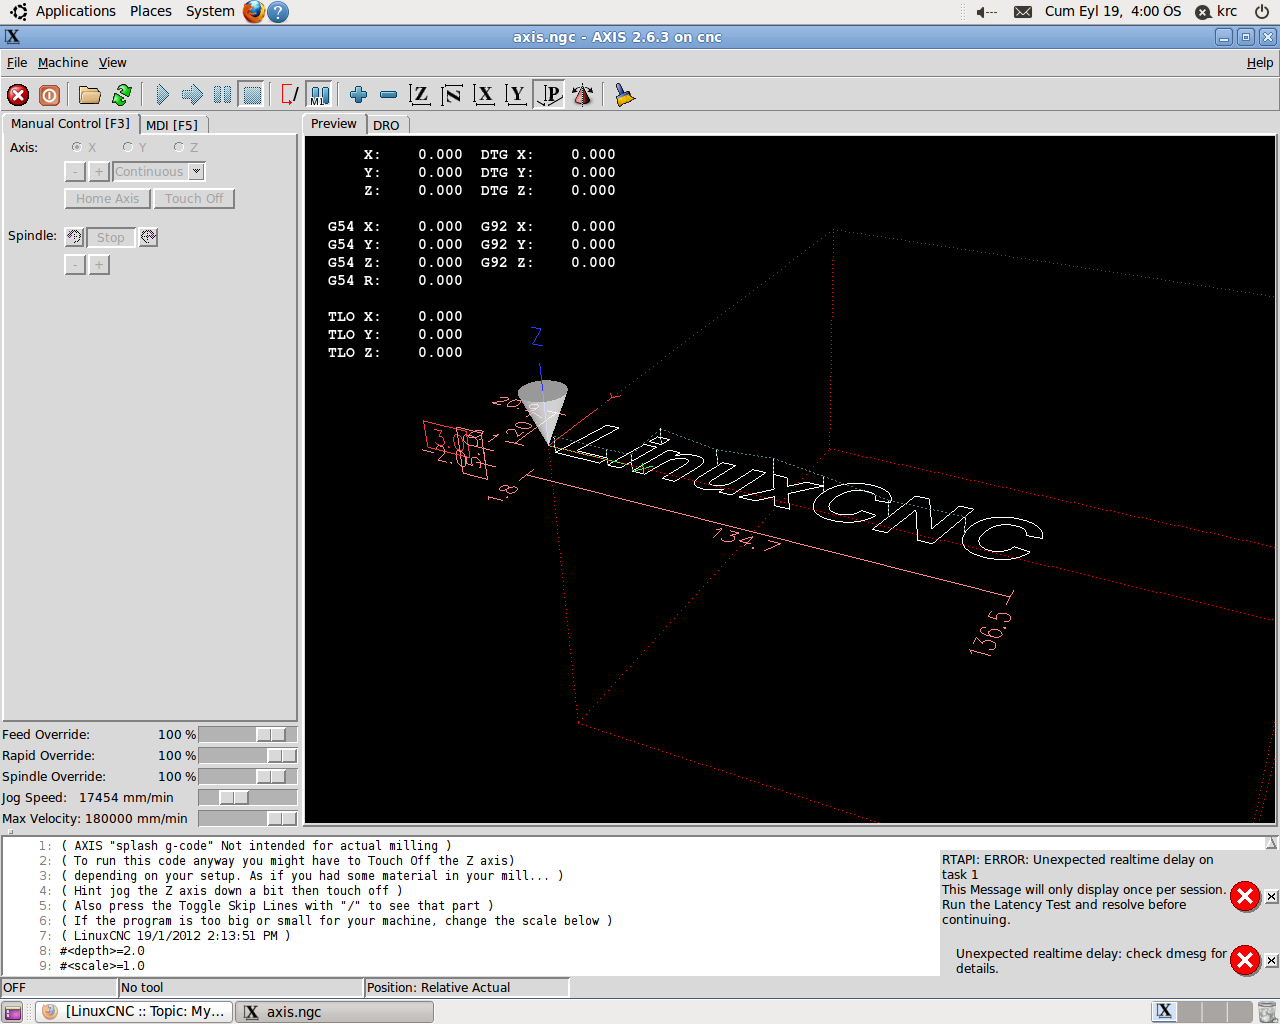Select G-code line 1 splash comment
This screenshot has height=1024, width=1280.
point(256,846)
